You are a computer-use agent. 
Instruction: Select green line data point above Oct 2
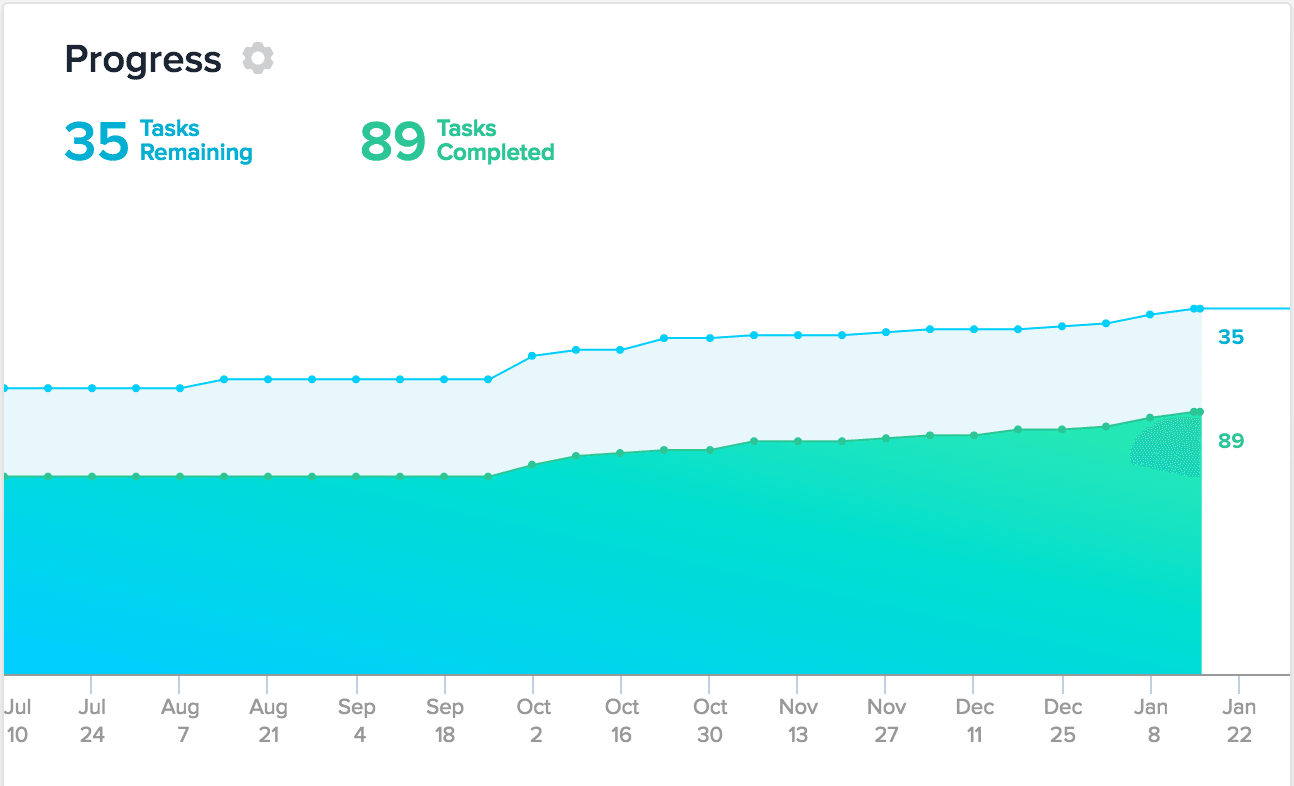point(532,465)
